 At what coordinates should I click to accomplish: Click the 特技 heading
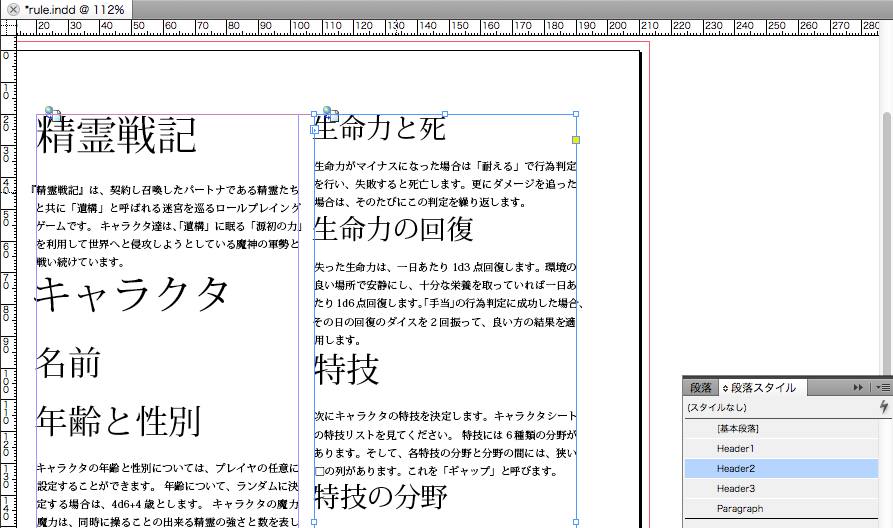(347, 369)
